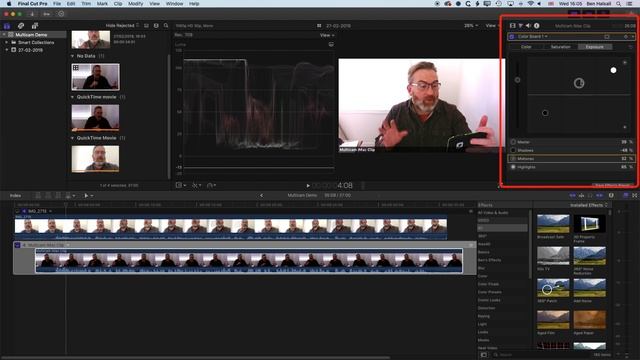Switch to the Saturation tab
Screen dimensions: 640x360
(x=560, y=47)
